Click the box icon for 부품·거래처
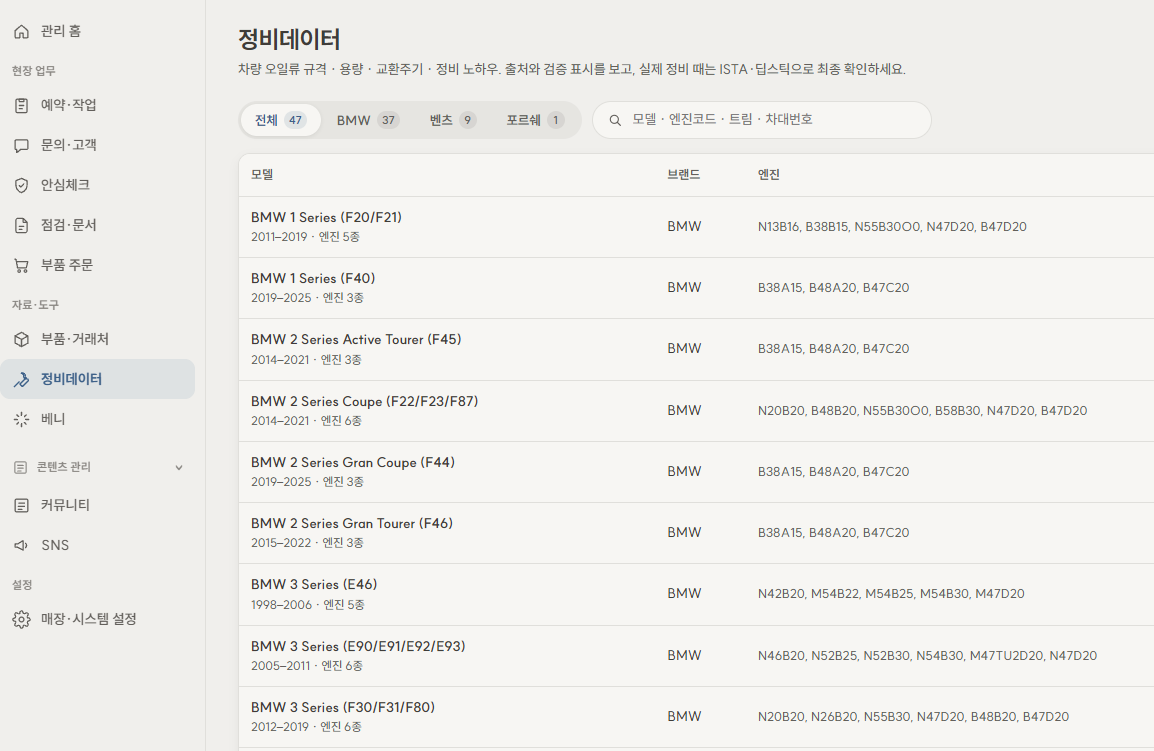The height and width of the screenshot is (751, 1154). tap(21, 339)
